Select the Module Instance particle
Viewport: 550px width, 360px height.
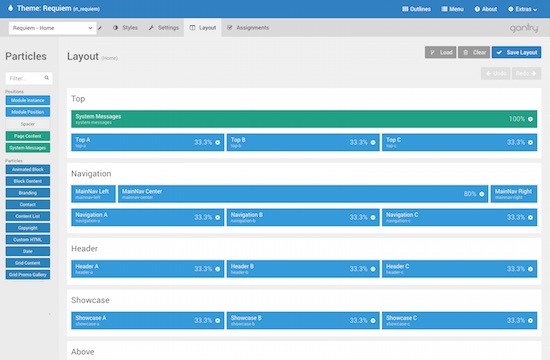(28, 100)
